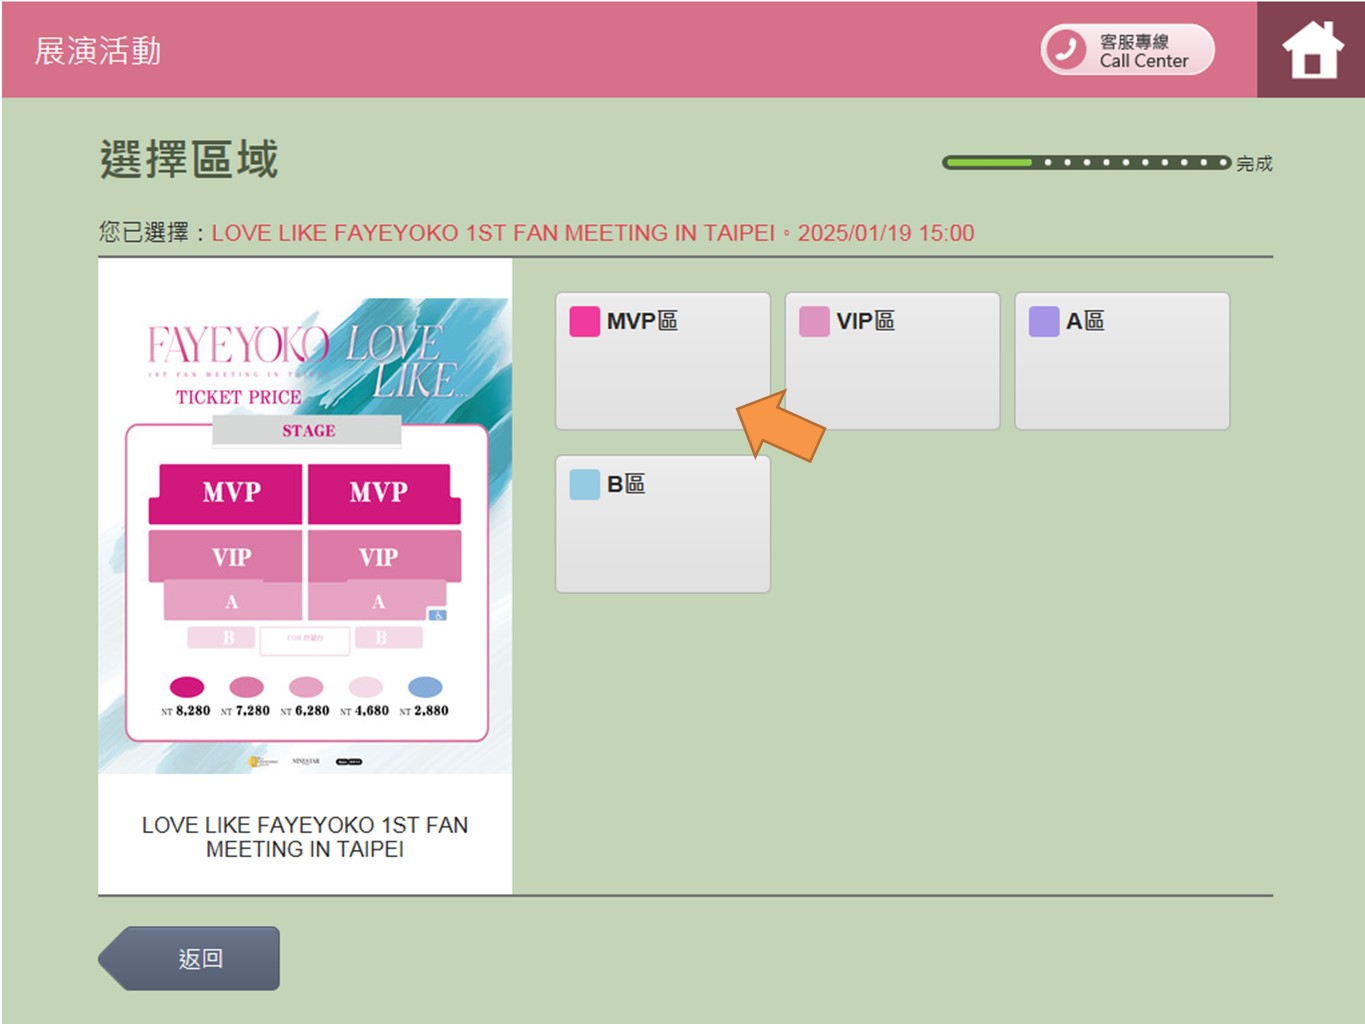Click the STAGE label on seat map
Screen dimensions: 1365x1024
[x=308, y=431]
